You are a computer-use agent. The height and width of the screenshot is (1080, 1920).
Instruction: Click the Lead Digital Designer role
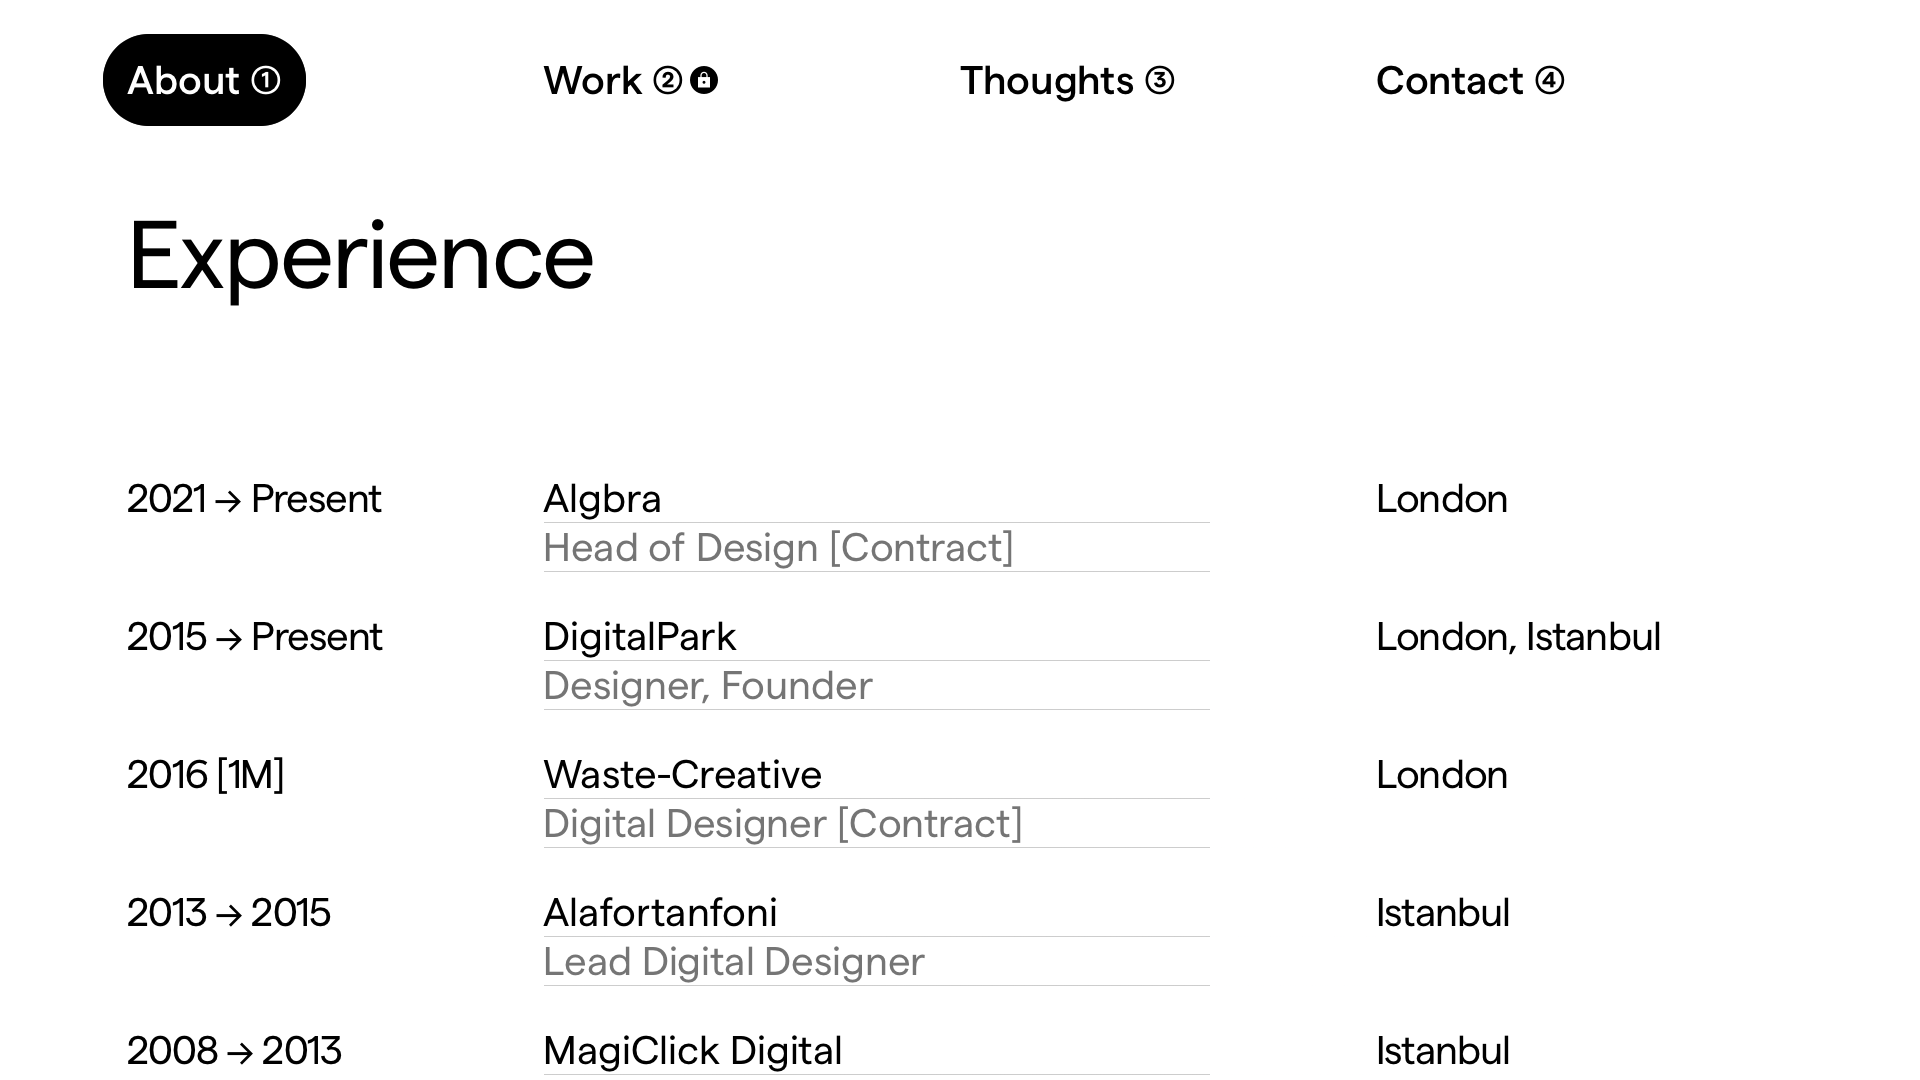tap(734, 961)
